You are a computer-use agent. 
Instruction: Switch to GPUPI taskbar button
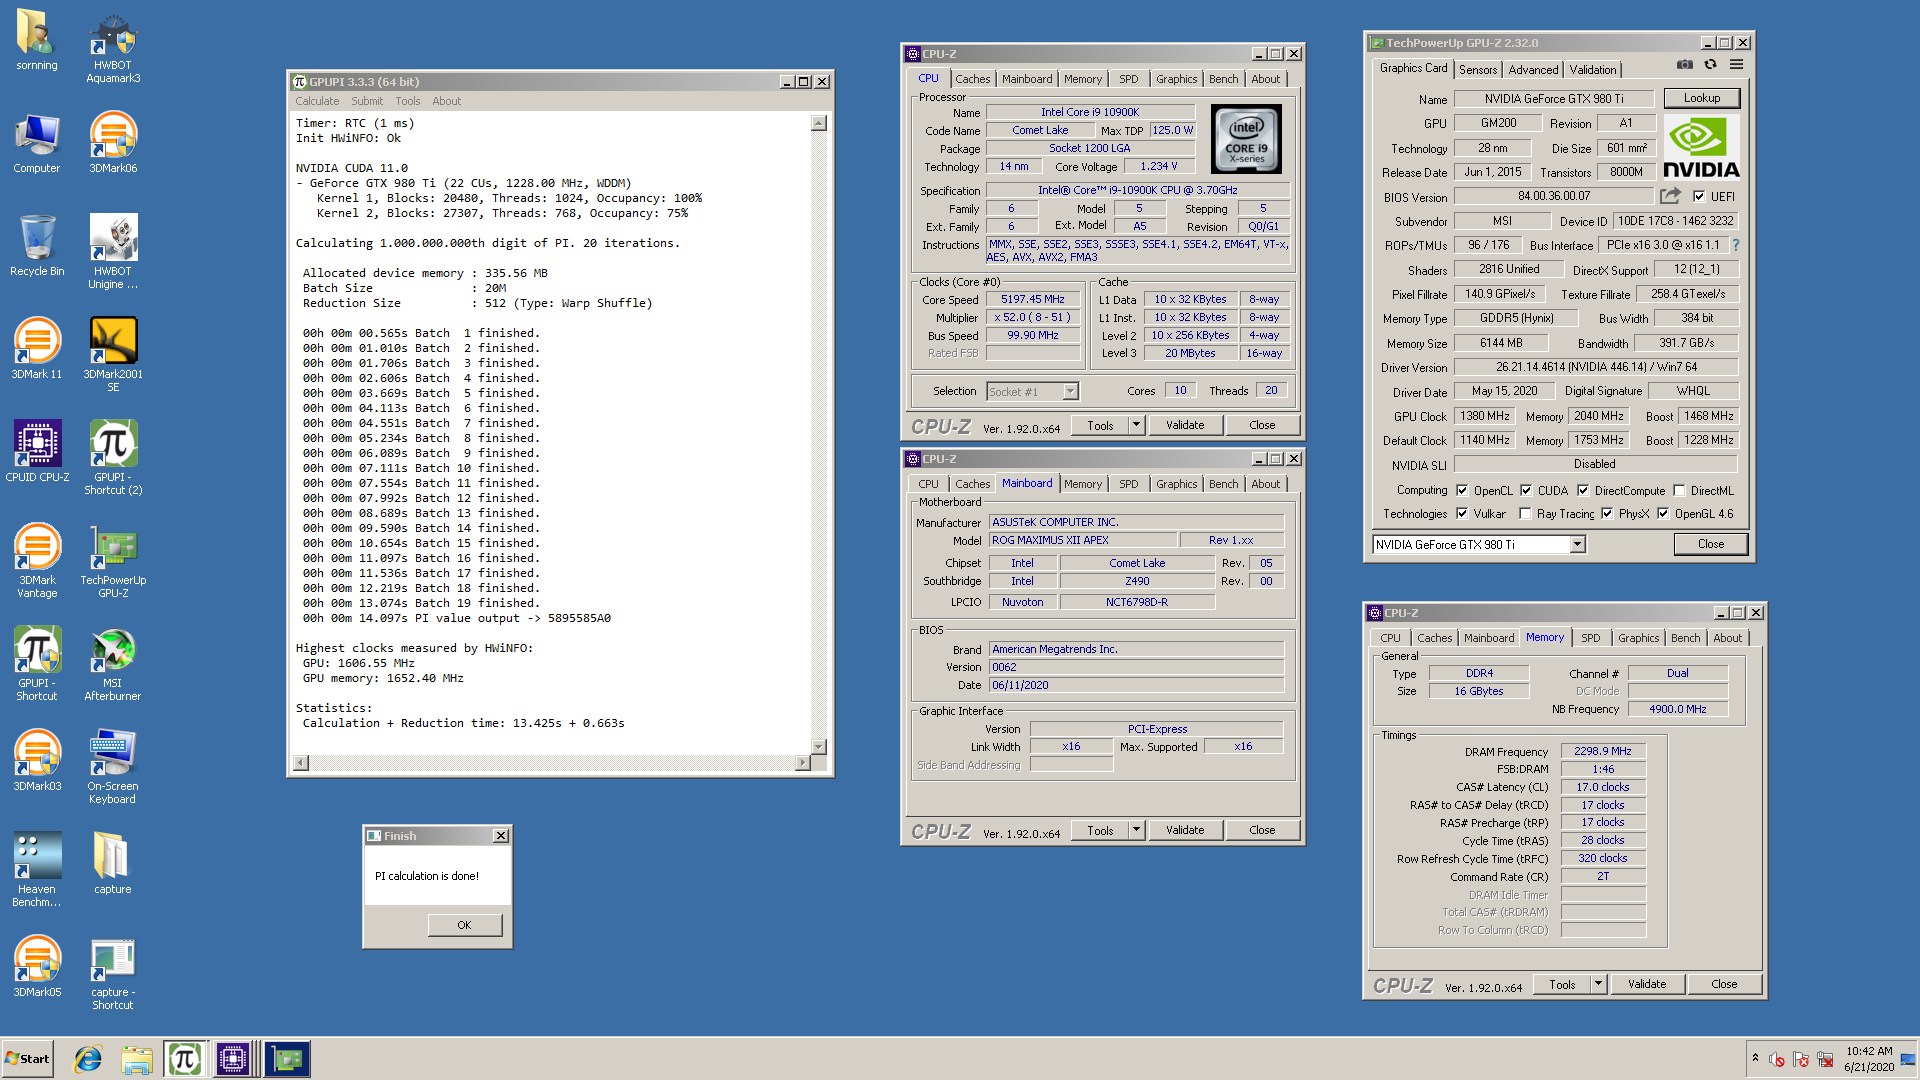[185, 1059]
